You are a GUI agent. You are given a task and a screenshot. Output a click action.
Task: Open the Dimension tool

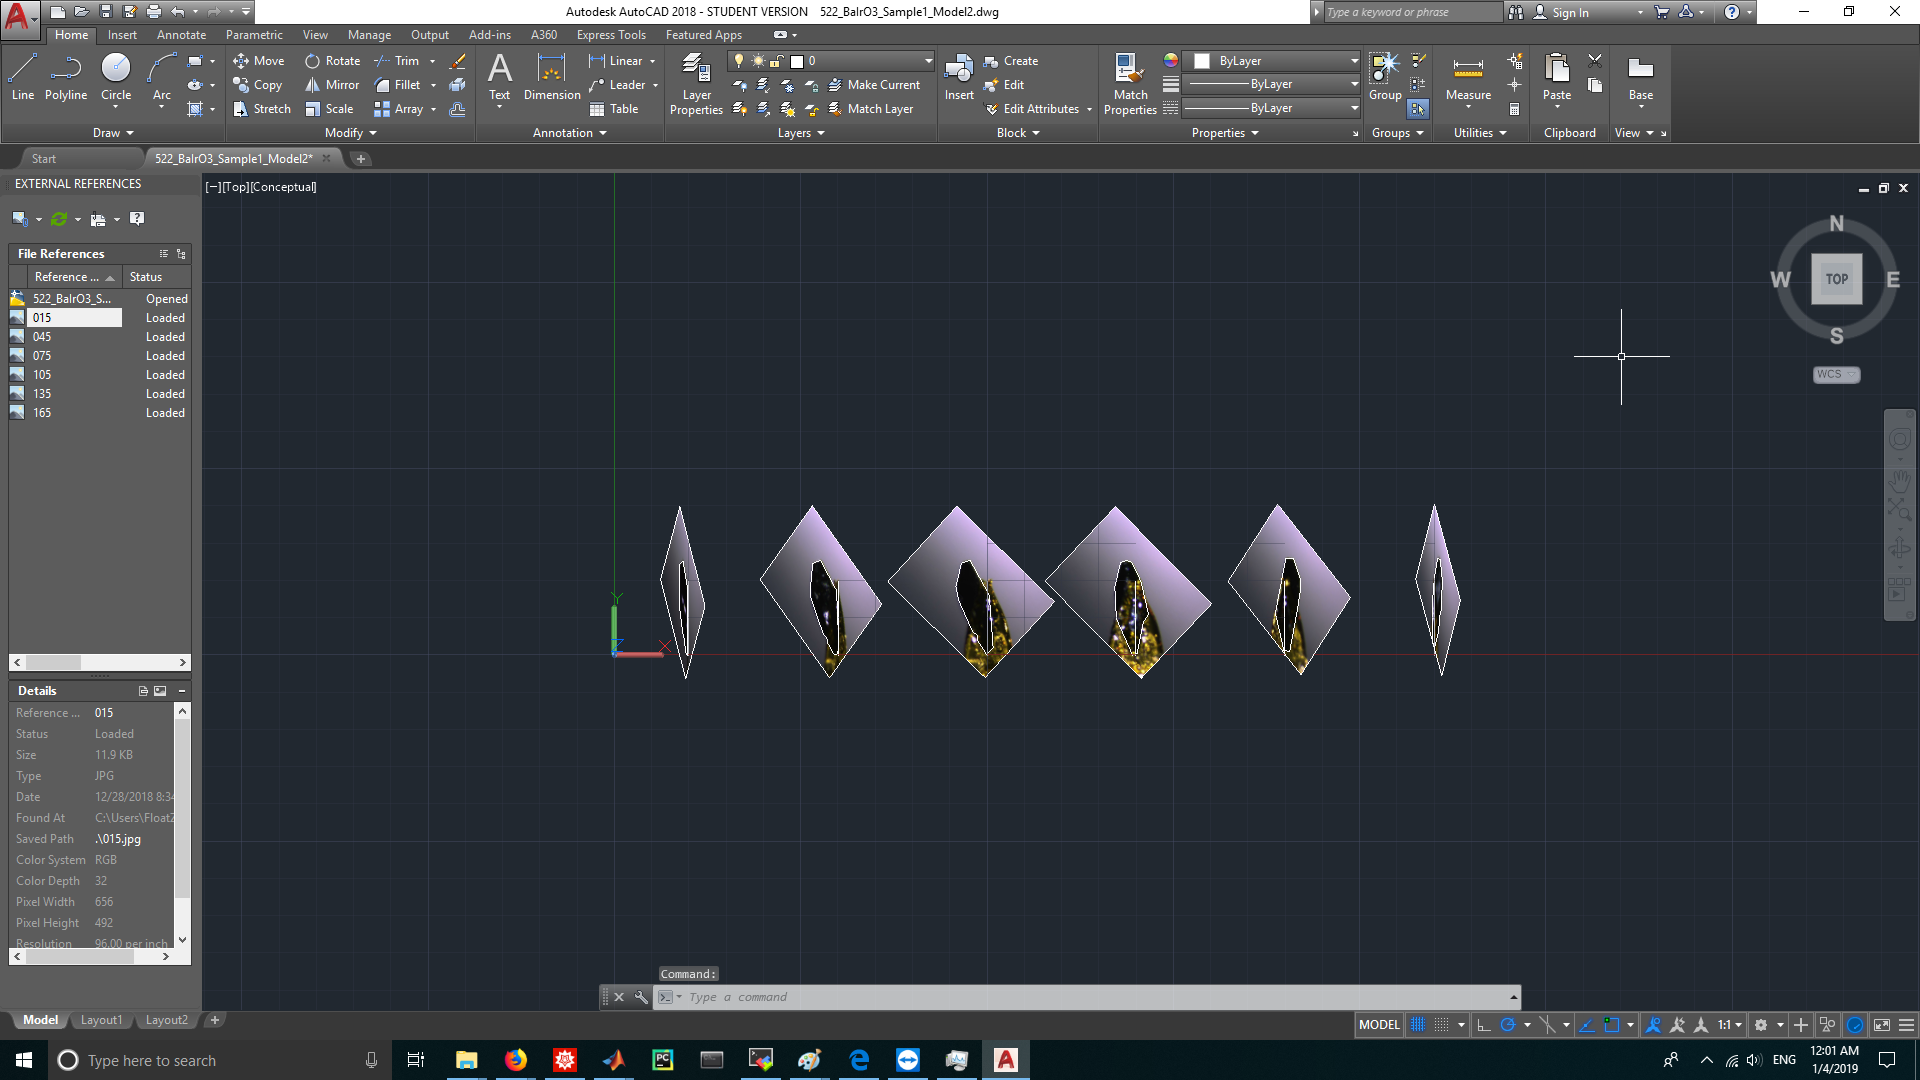coord(552,78)
